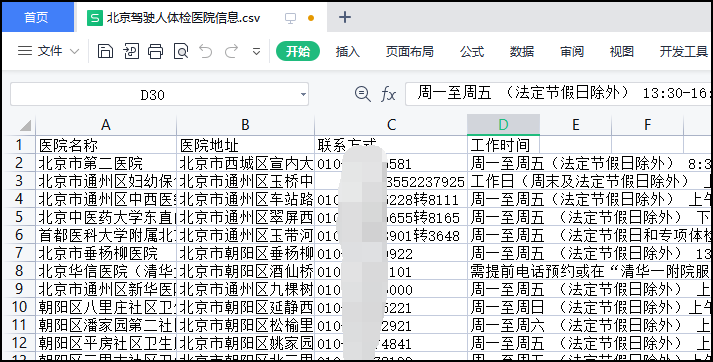This screenshot has width=713, height=362.
Task: Select row 1 header
Action: (19, 145)
